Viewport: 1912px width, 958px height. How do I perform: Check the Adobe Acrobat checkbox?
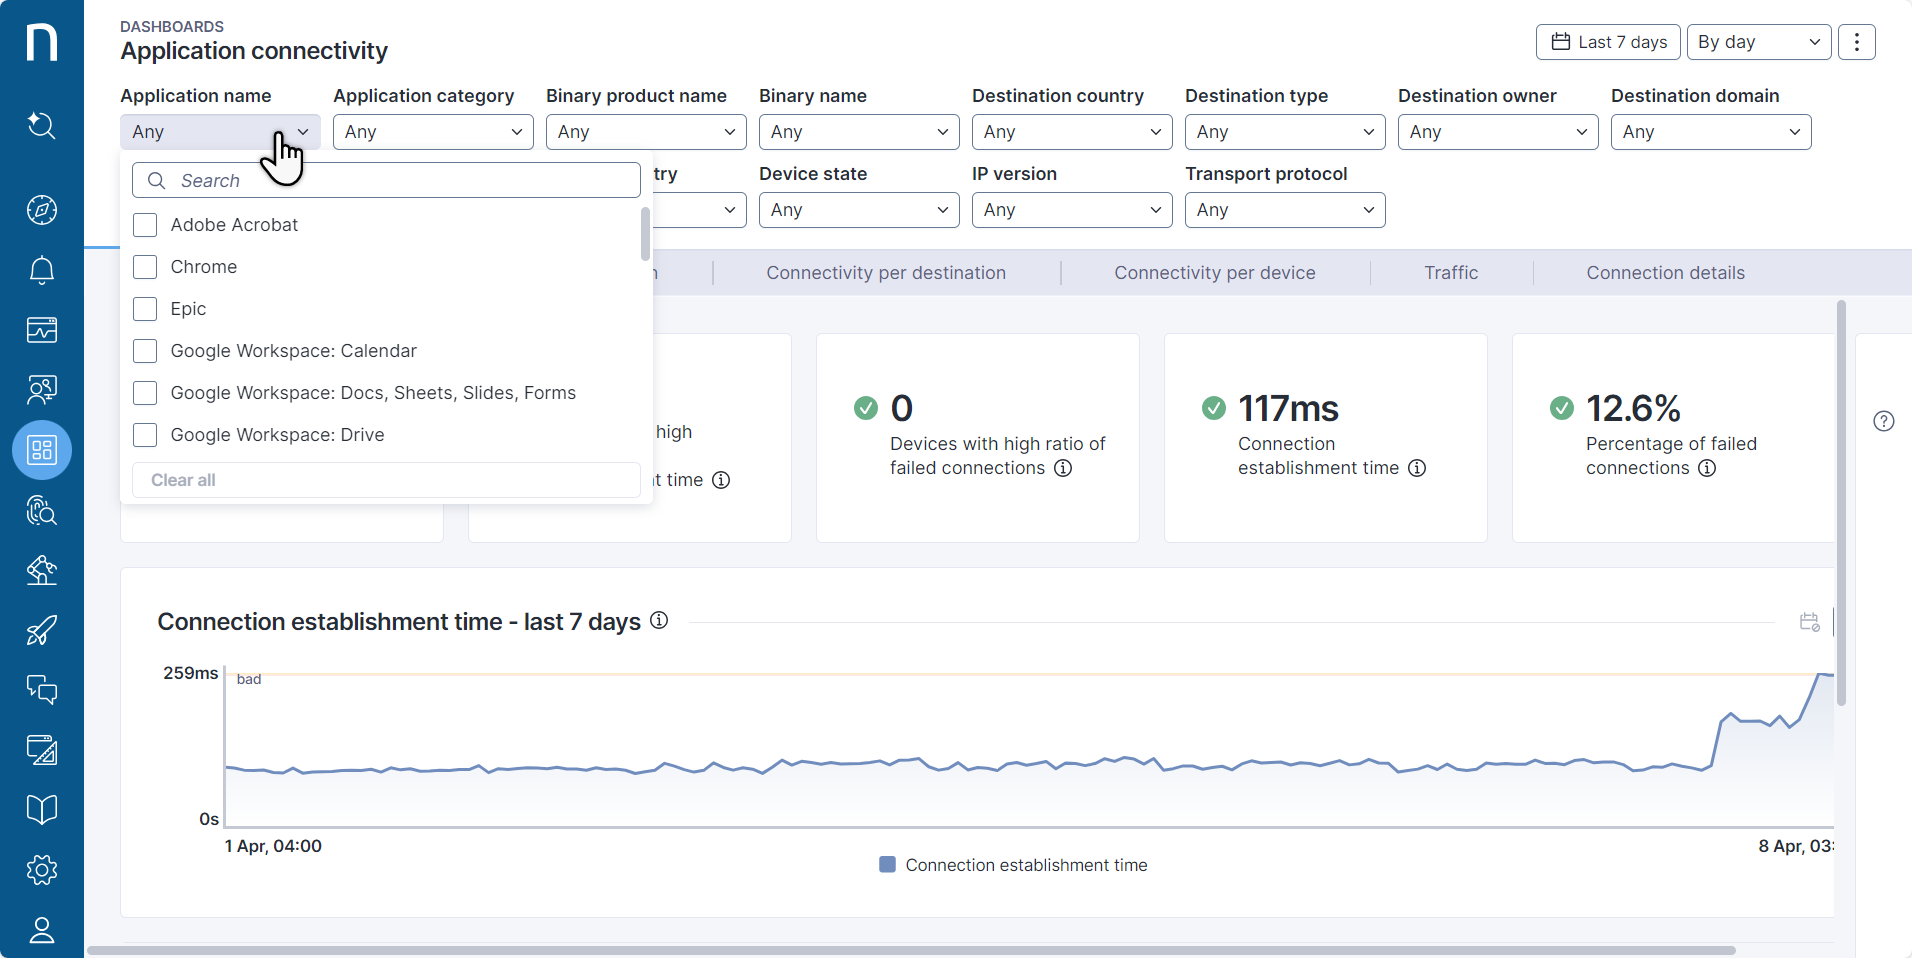coord(145,225)
